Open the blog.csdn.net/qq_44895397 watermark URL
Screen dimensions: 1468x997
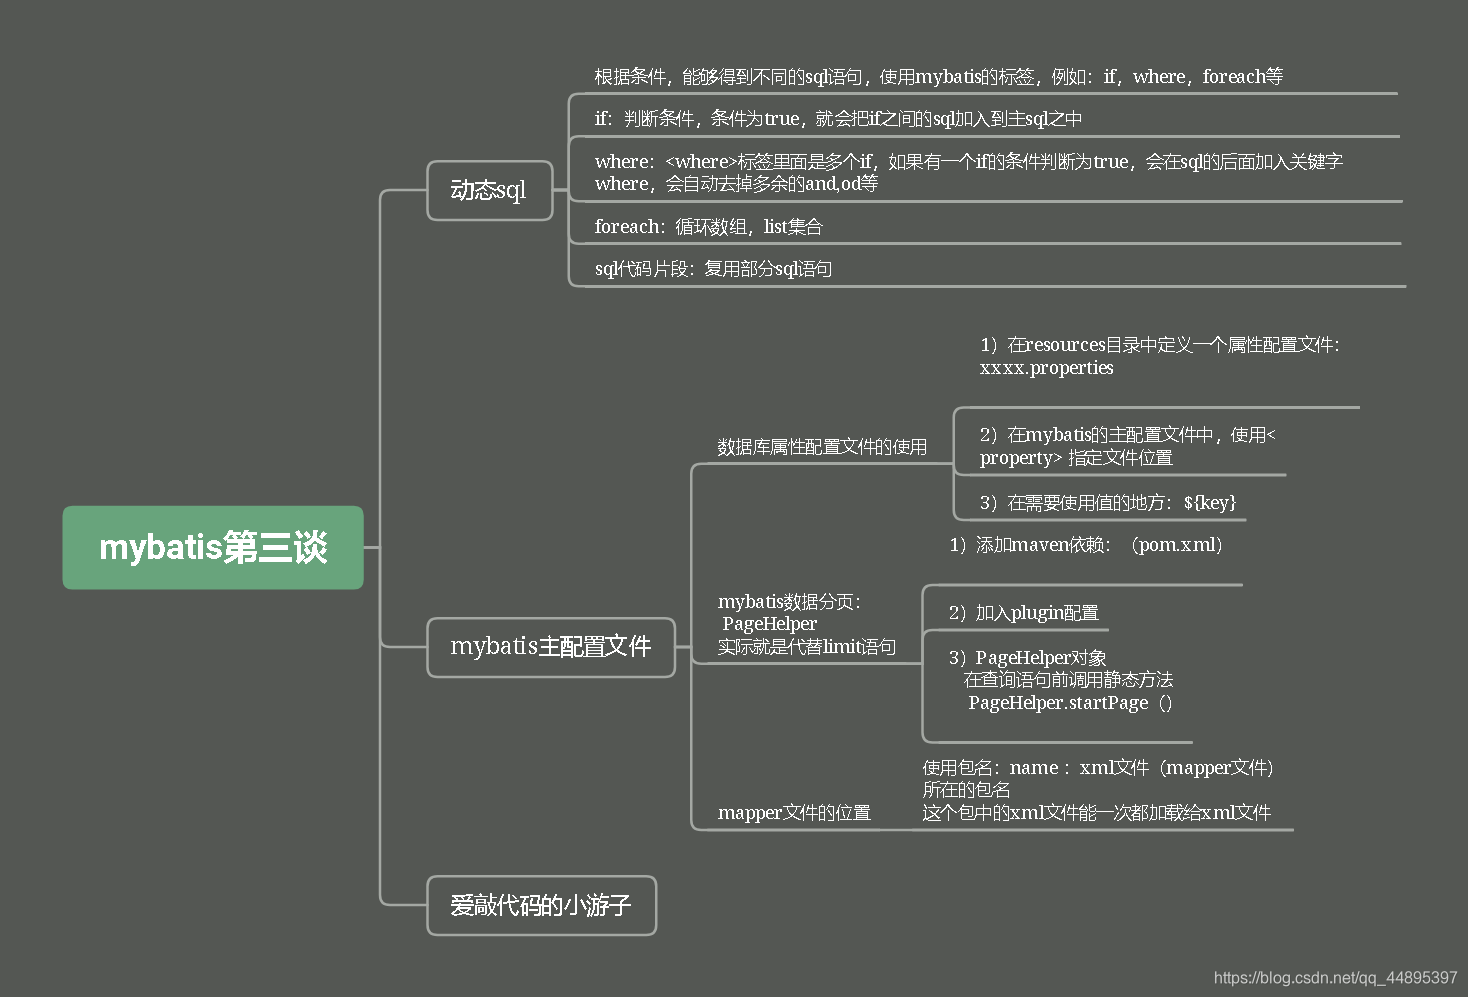pos(1335,977)
